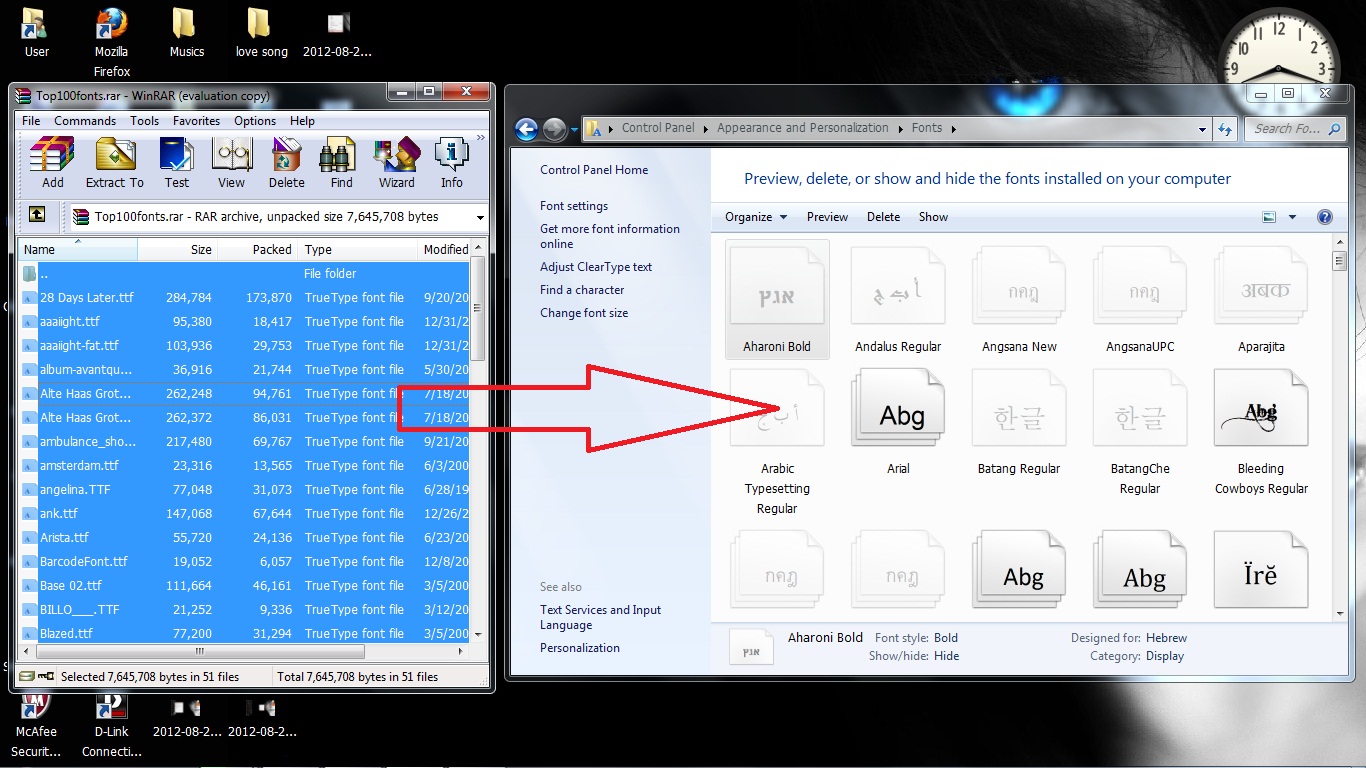Click the change view icon in Fonts toolbar

1269,217
